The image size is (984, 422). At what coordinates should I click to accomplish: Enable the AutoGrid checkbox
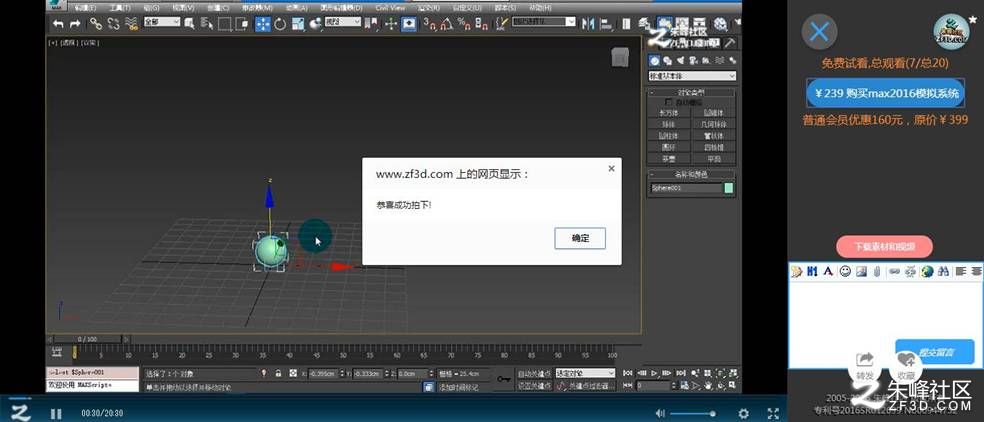click(669, 102)
